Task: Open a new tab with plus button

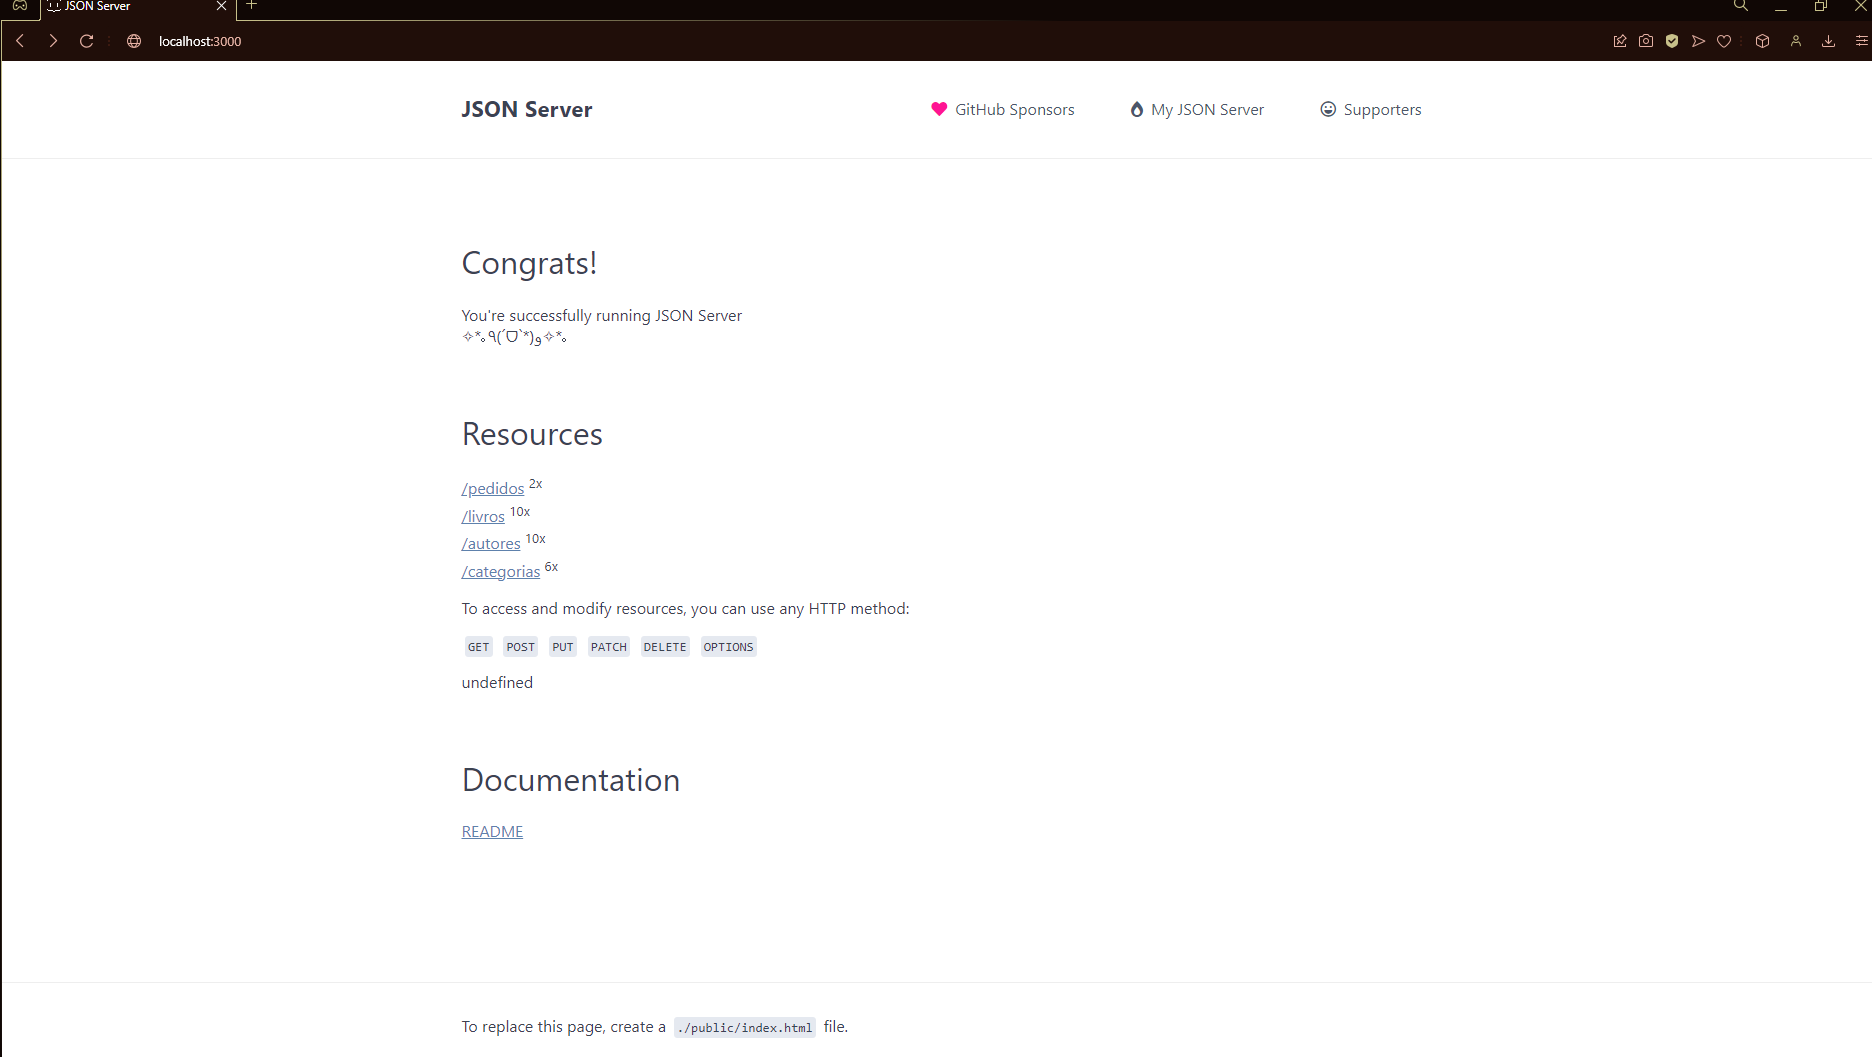Action: (x=252, y=5)
